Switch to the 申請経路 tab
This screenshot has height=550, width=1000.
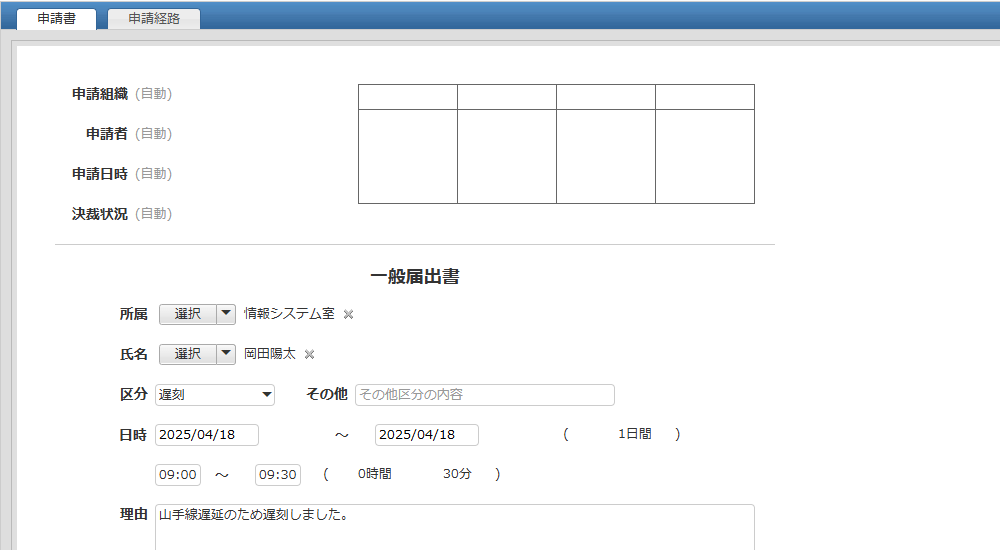[154, 19]
